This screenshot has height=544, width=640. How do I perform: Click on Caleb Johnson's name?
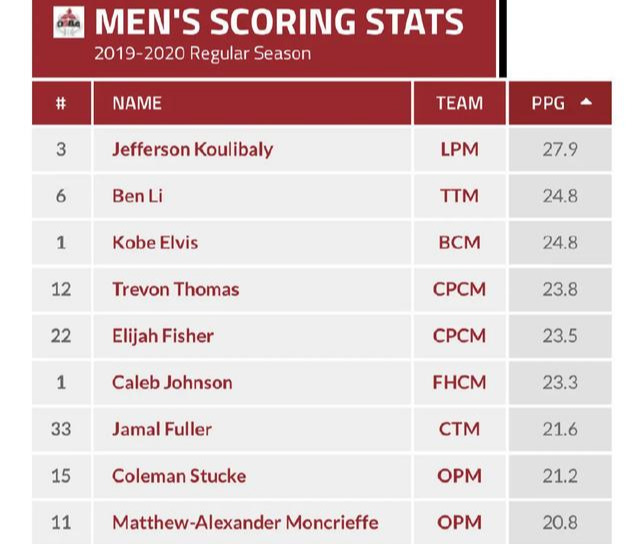[x=172, y=382]
